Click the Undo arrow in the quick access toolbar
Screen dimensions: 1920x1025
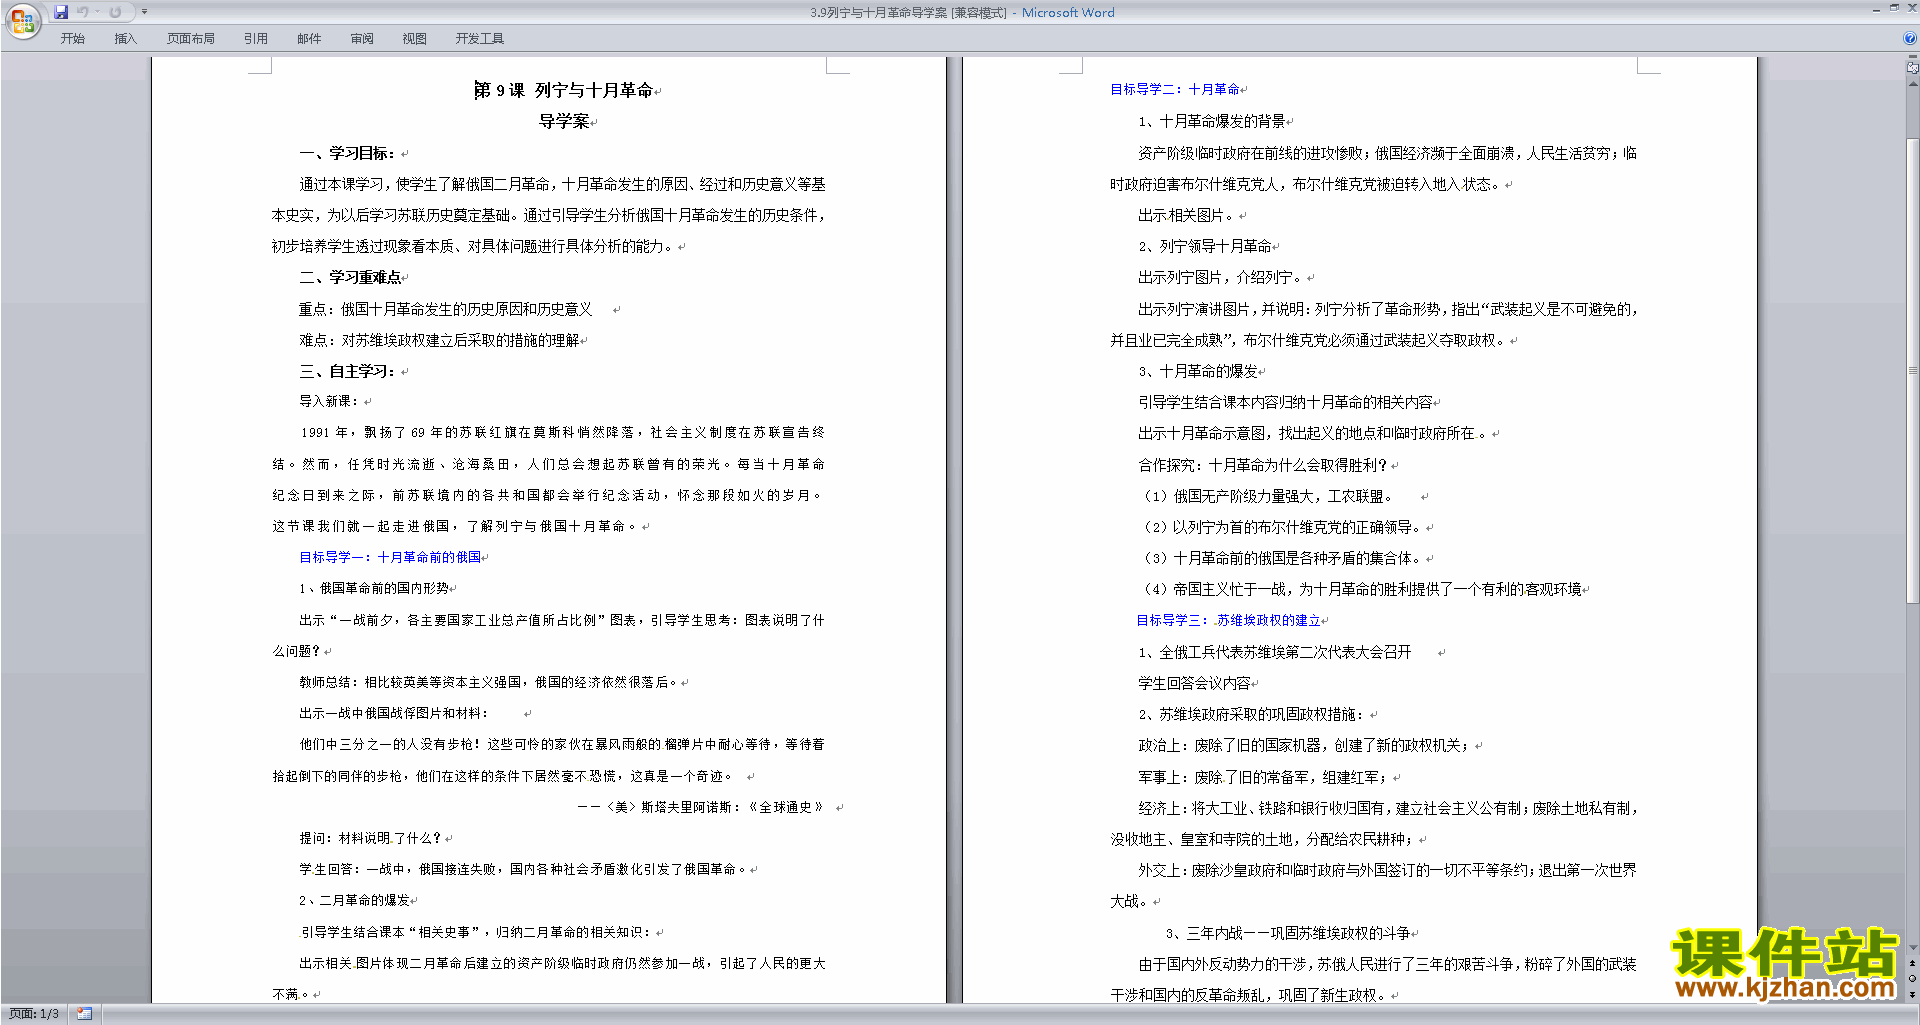[83, 12]
